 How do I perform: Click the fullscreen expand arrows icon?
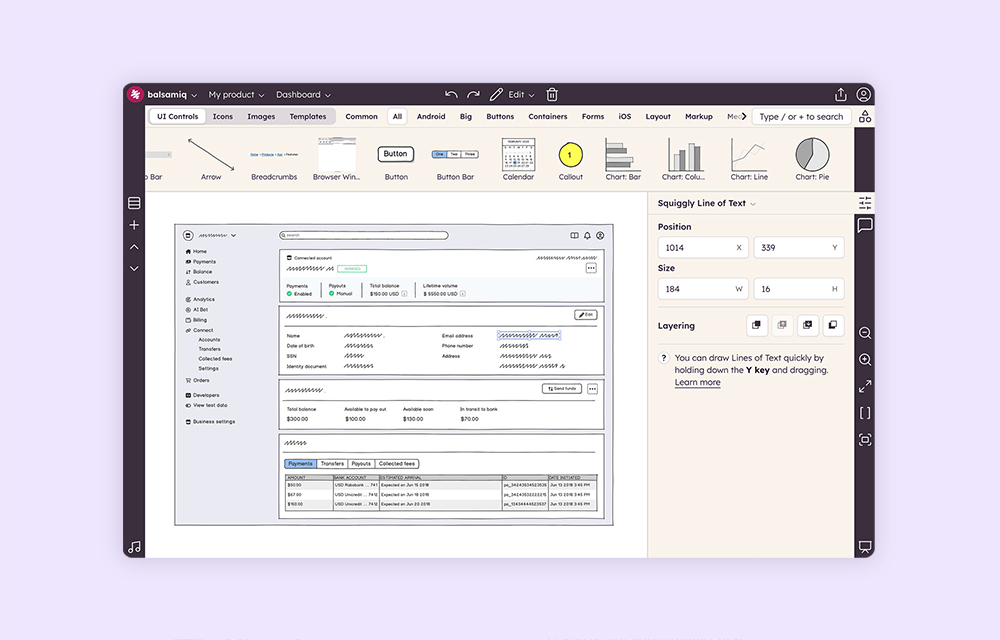tap(864, 386)
